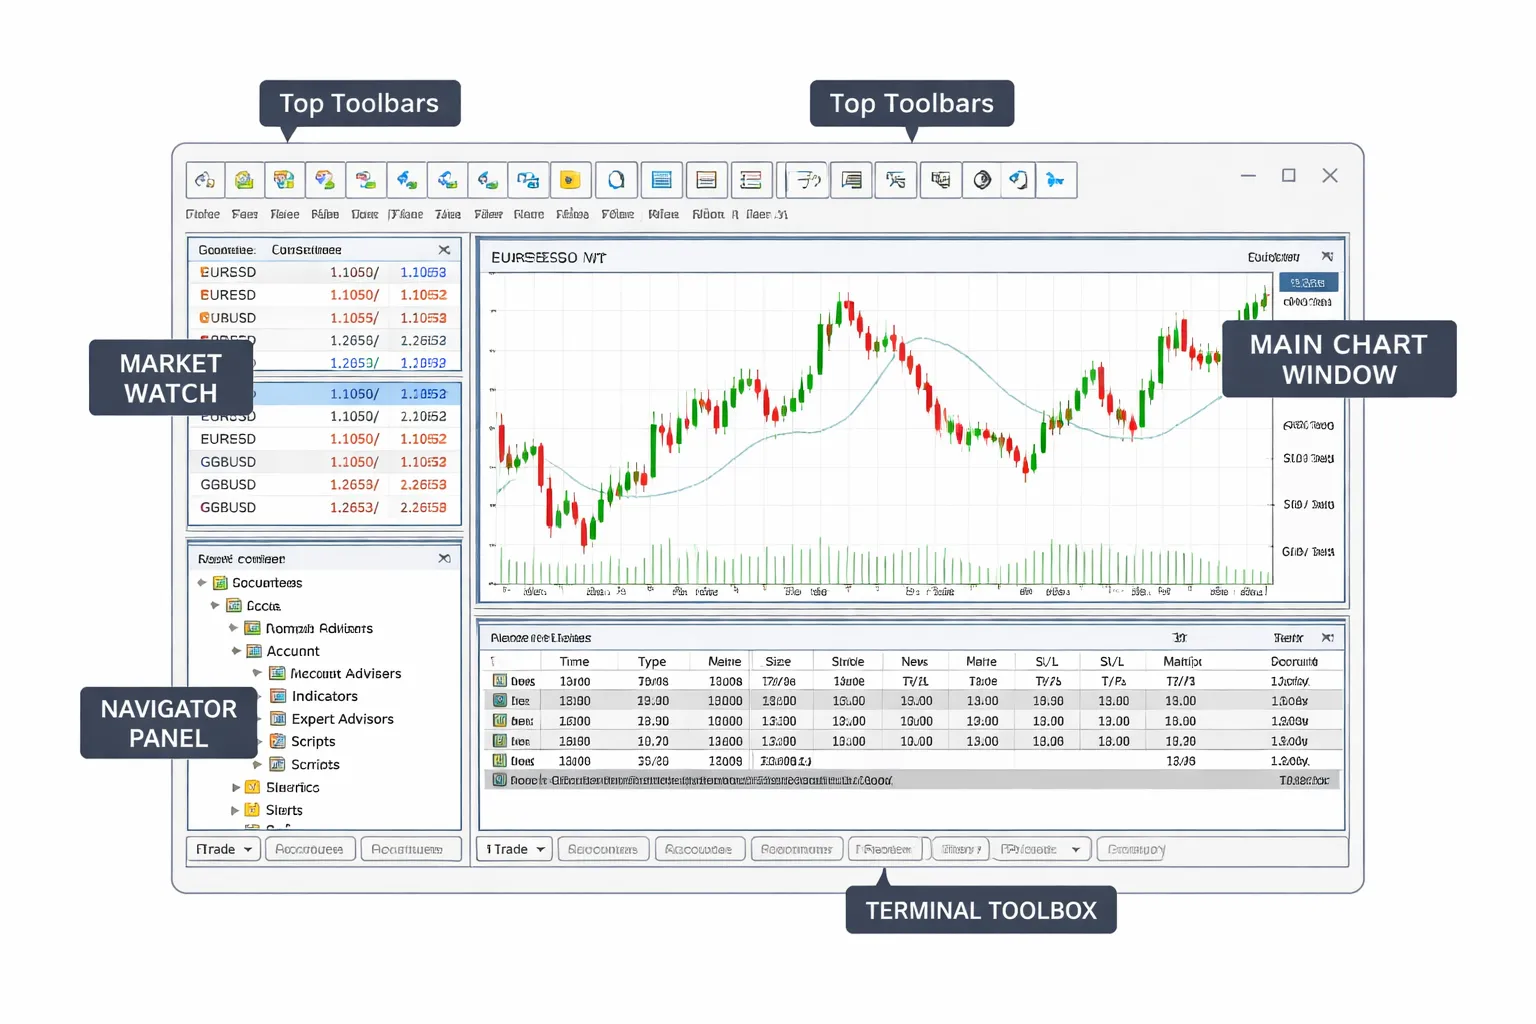Select Expert Advisors in the Navigator tree
The width and height of the screenshot is (1536, 1024).
coord(342,719)
